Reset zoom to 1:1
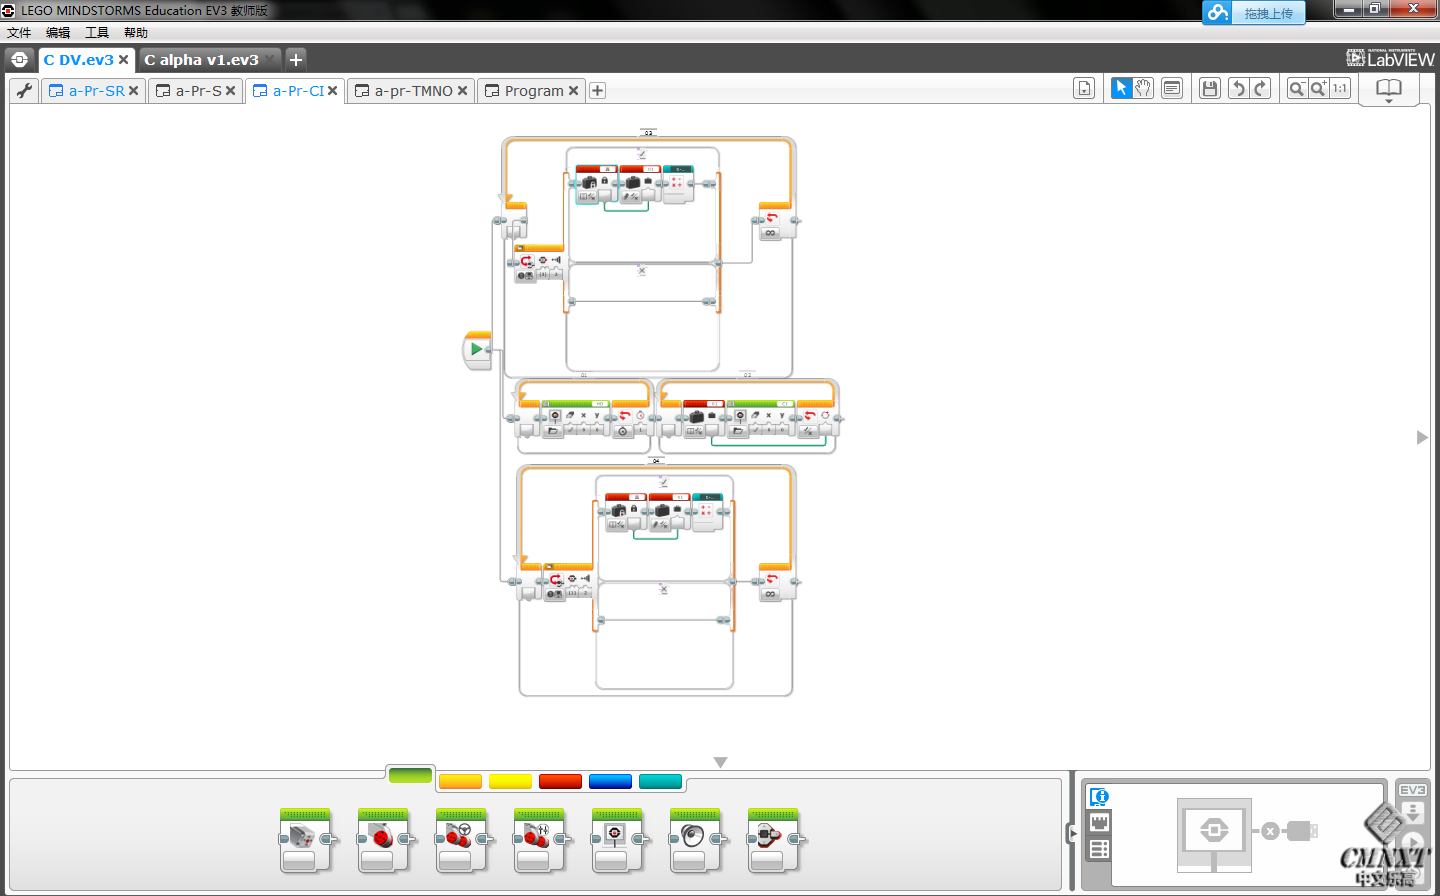Image resolution: width=1440 pixels, height=896 pixels. coord(1340,88)
